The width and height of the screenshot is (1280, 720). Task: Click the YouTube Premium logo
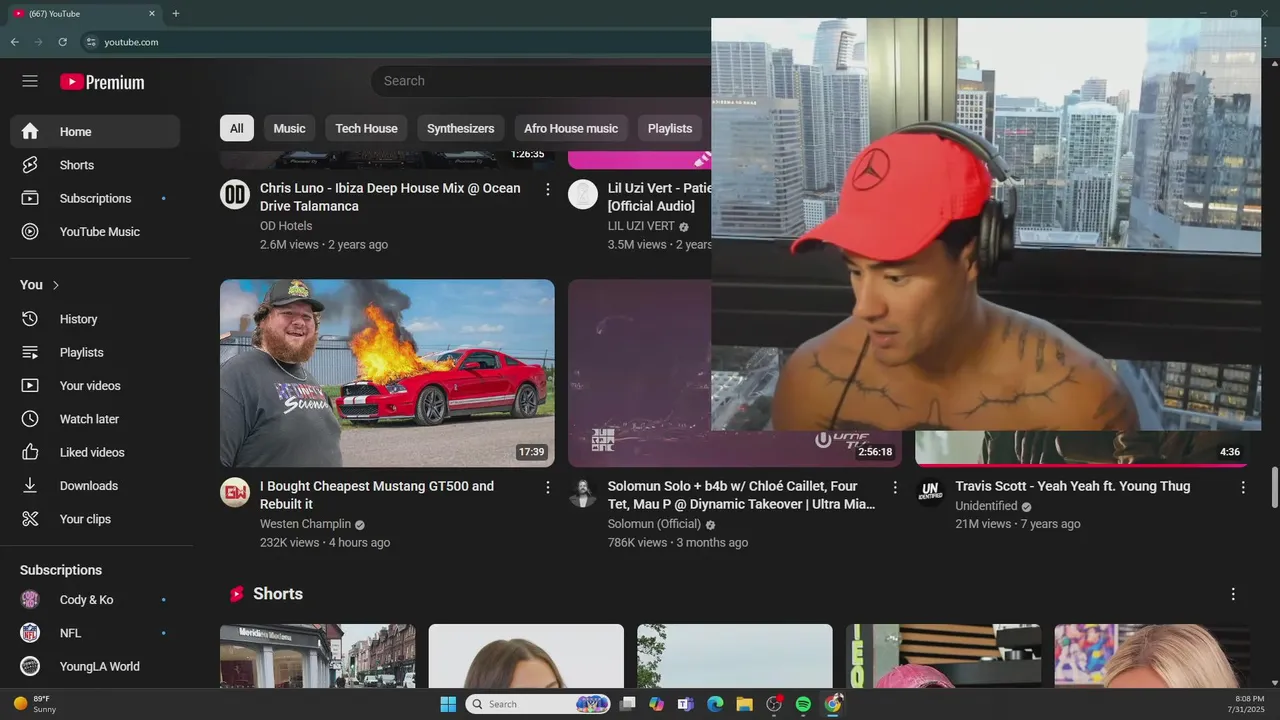click(102, 82)
